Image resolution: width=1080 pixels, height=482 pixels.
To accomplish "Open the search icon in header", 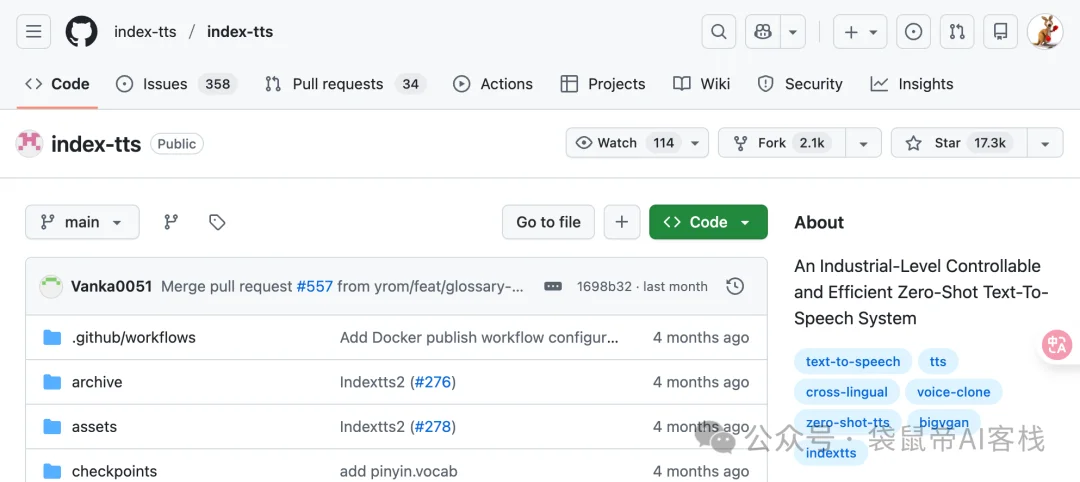I will [x=718, y=32].
